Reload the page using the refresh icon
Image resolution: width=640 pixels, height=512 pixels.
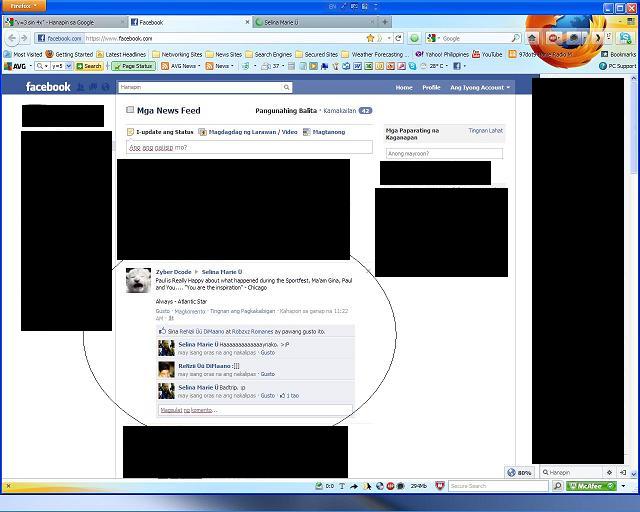click(398, 38)
